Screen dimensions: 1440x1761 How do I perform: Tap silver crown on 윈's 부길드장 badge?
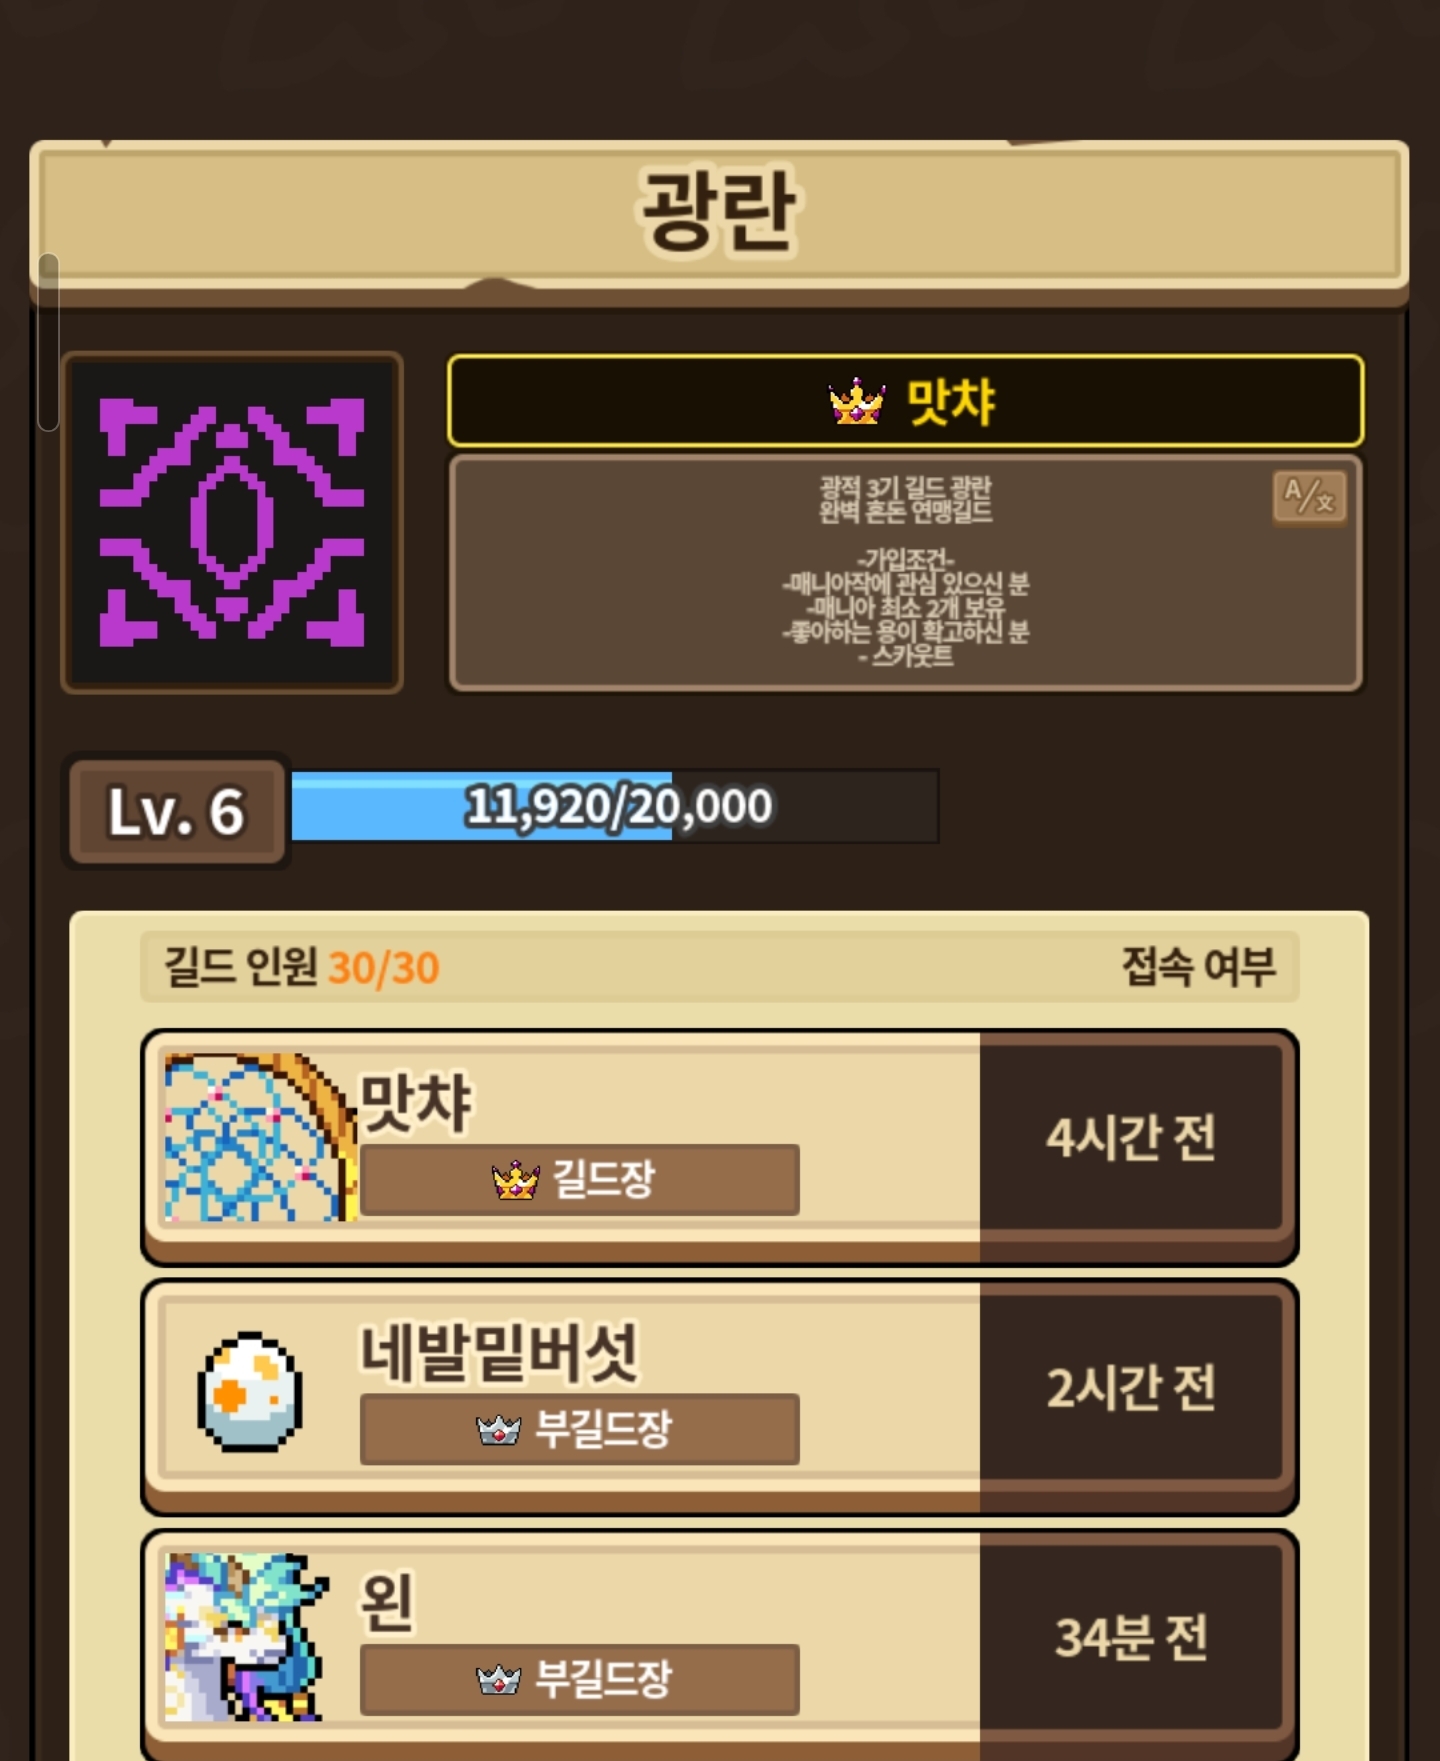coord(498,1679)
